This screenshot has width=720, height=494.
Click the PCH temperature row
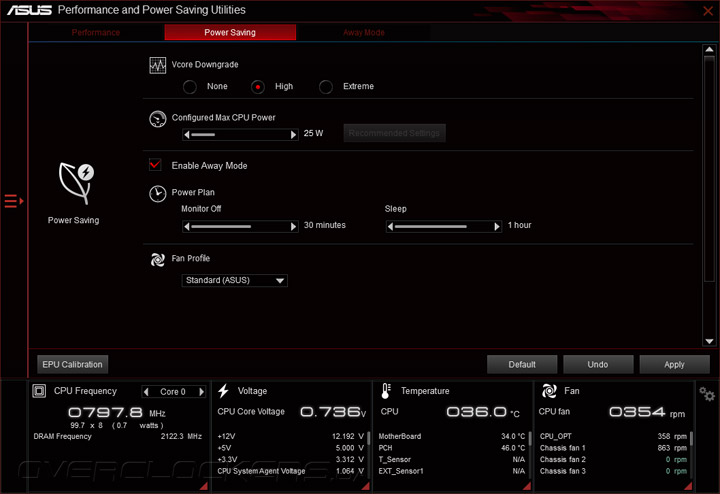pyautogui.click(x=452, y=448)
